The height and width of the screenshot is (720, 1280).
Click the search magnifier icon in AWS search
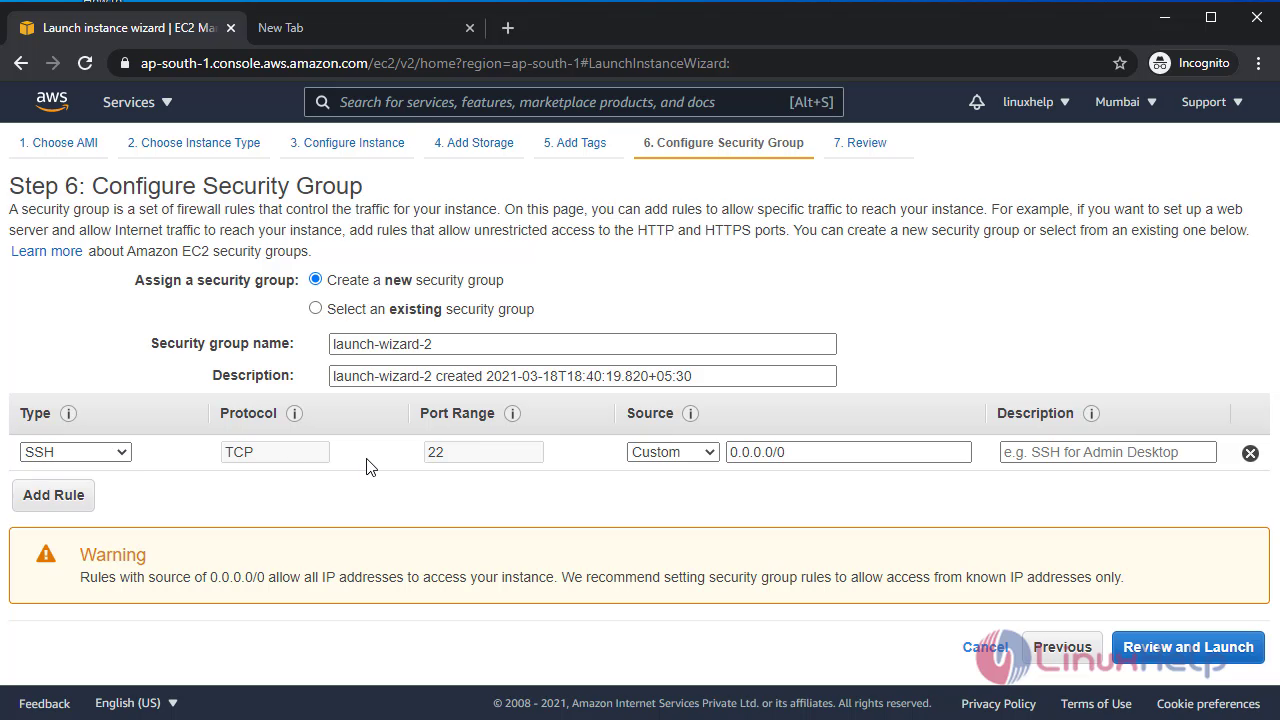click(322, 102)
